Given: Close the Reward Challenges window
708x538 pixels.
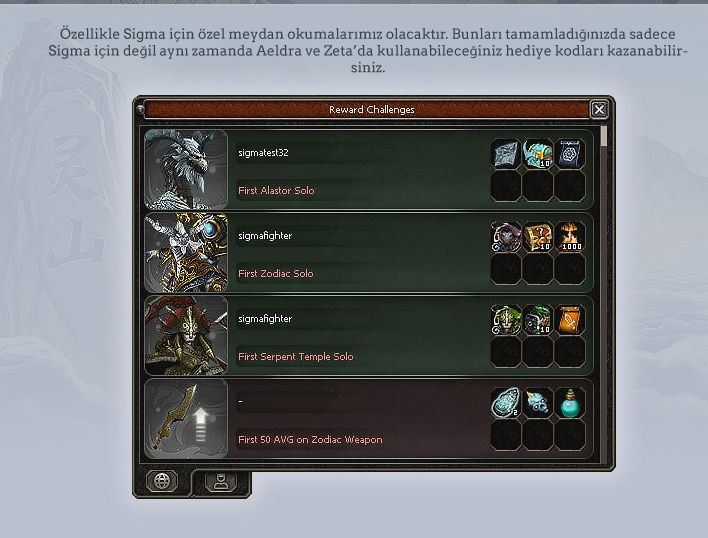Looking at the screenshot, I should tap(599, 110).
